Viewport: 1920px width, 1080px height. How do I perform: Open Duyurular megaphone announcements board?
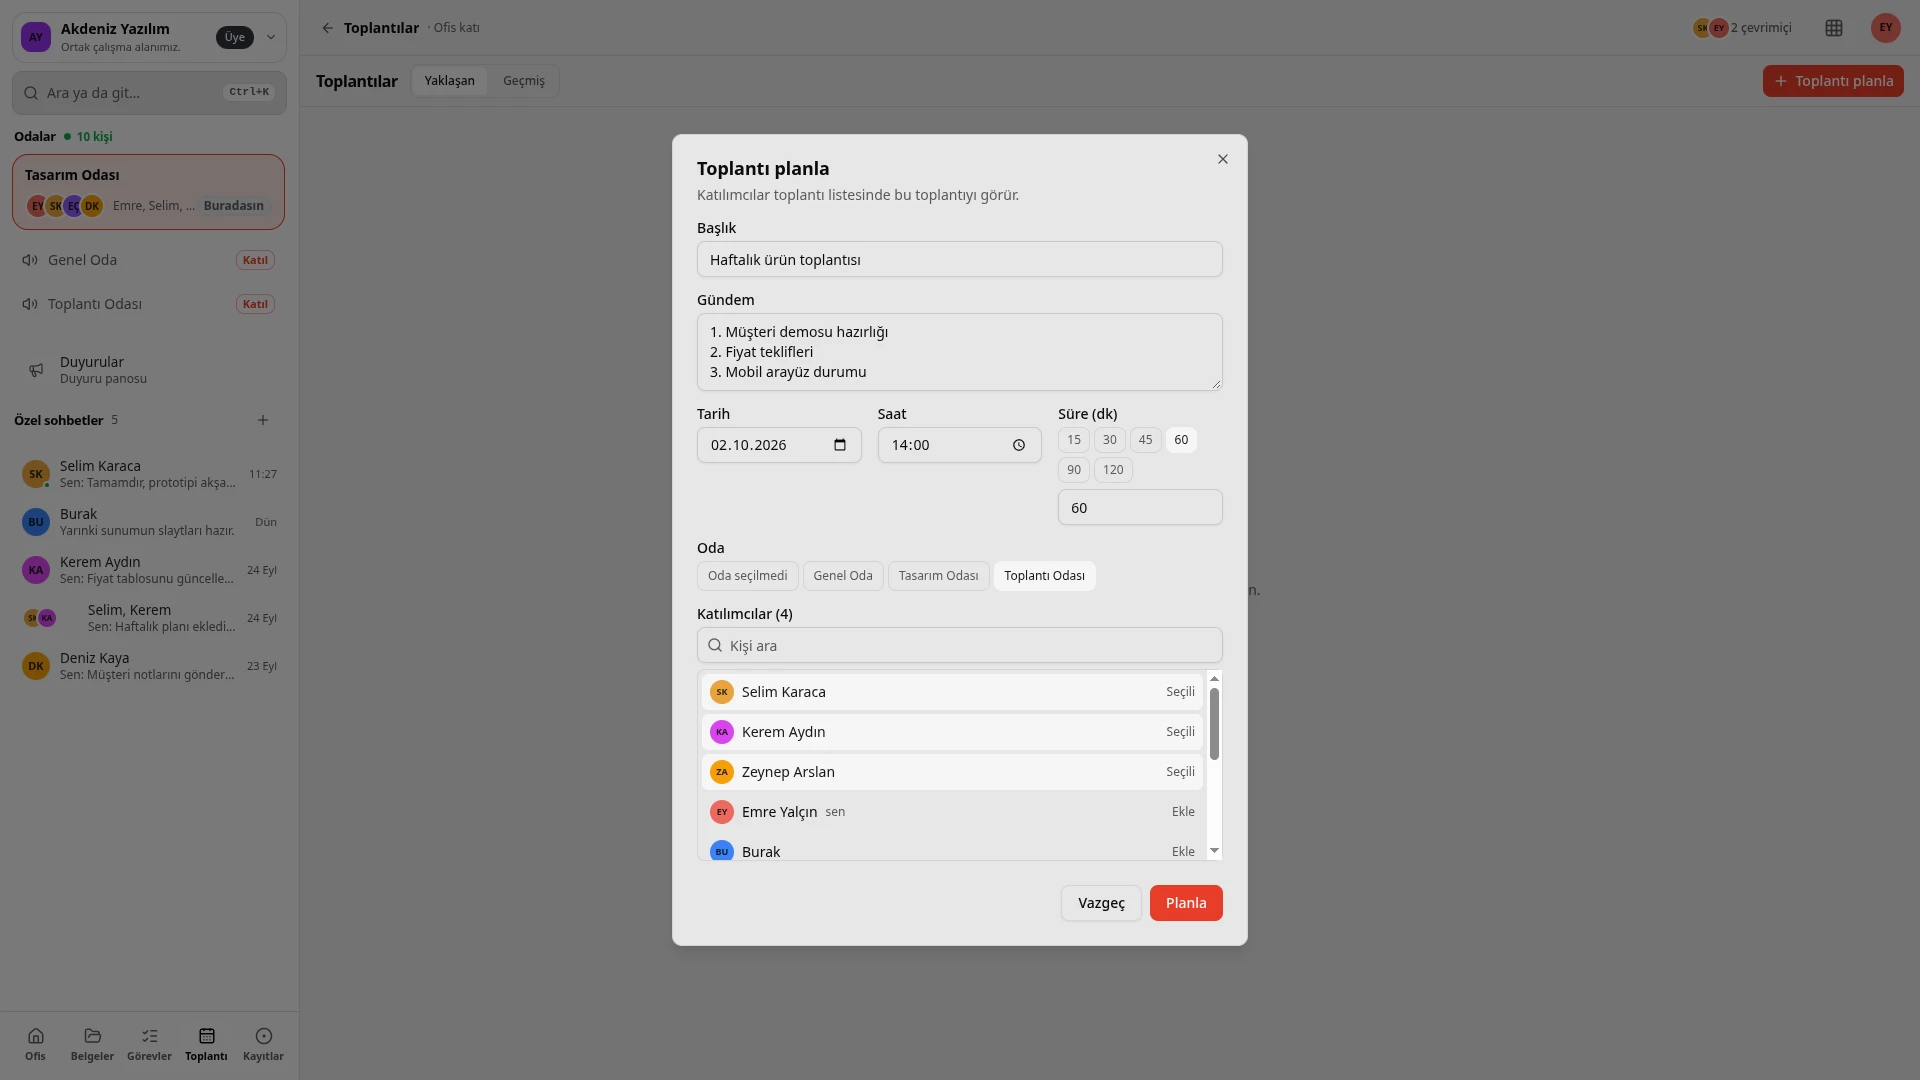[149, 370]
